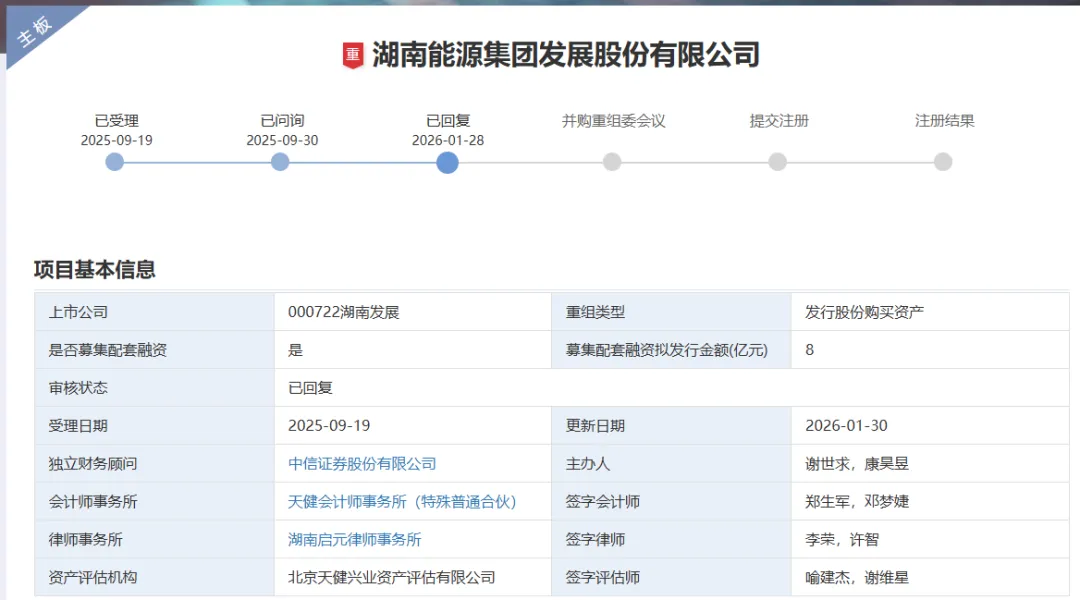Click the 签字律师 label
Viewport: 1080px width, 600px height.
[595, 539]
